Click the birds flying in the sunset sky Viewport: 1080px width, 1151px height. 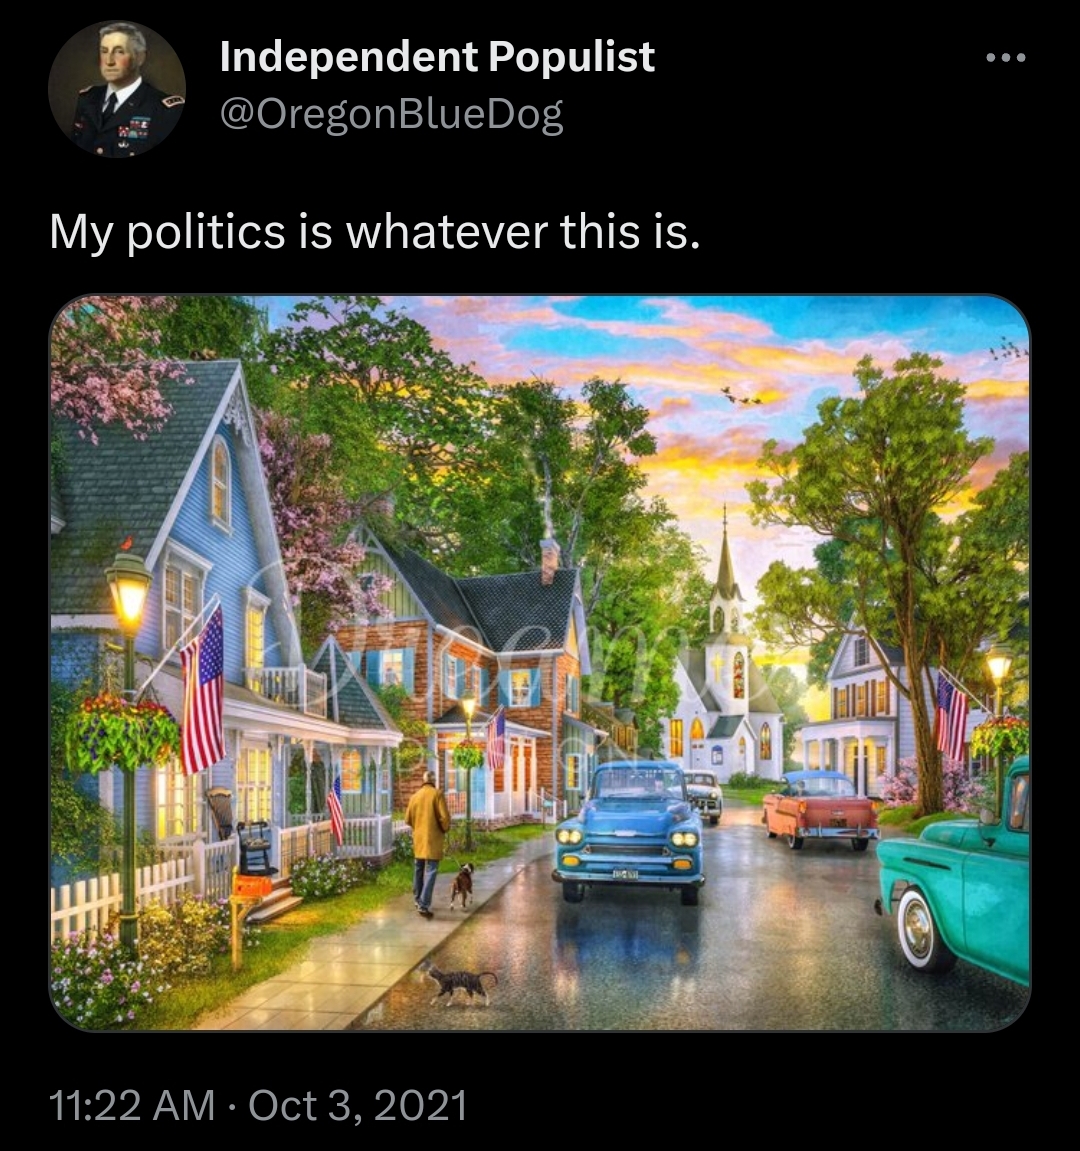point(741,397)
